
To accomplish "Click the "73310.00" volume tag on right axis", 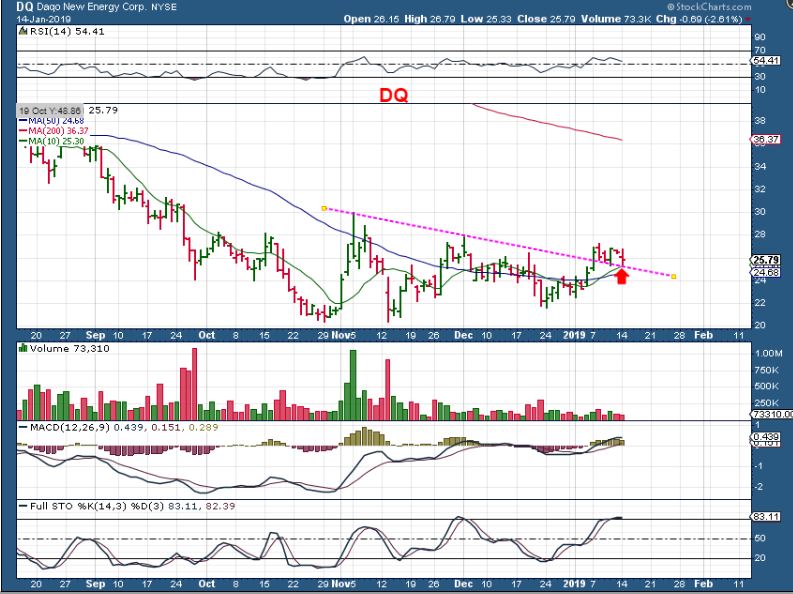I will (x=772, y=414).
